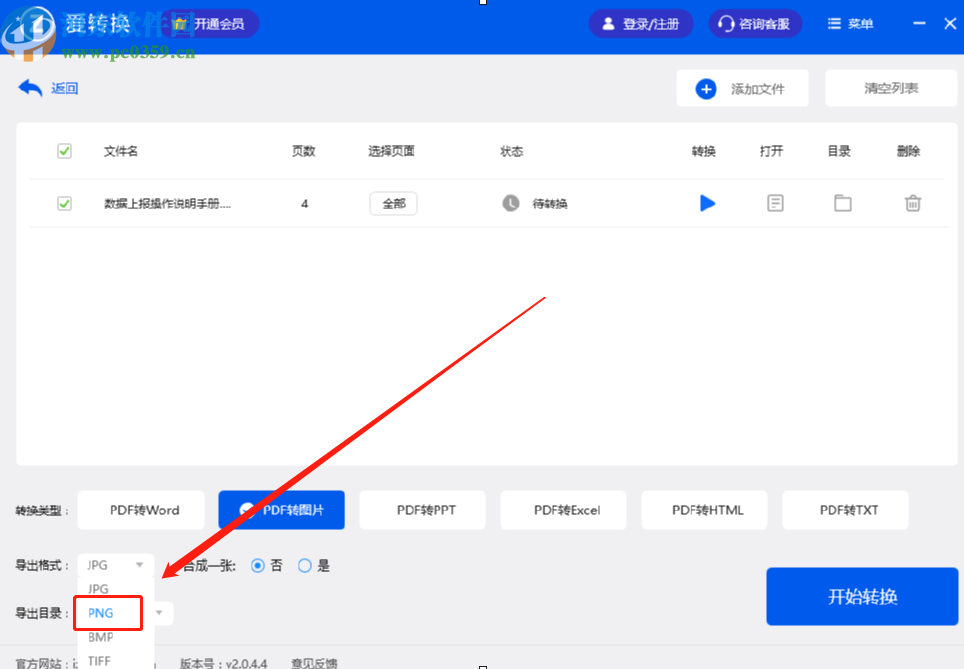Uncheck the checkbox next to 数据上报操作说明手册
This screenshot has height=669, width=964.
click(64, 203)
